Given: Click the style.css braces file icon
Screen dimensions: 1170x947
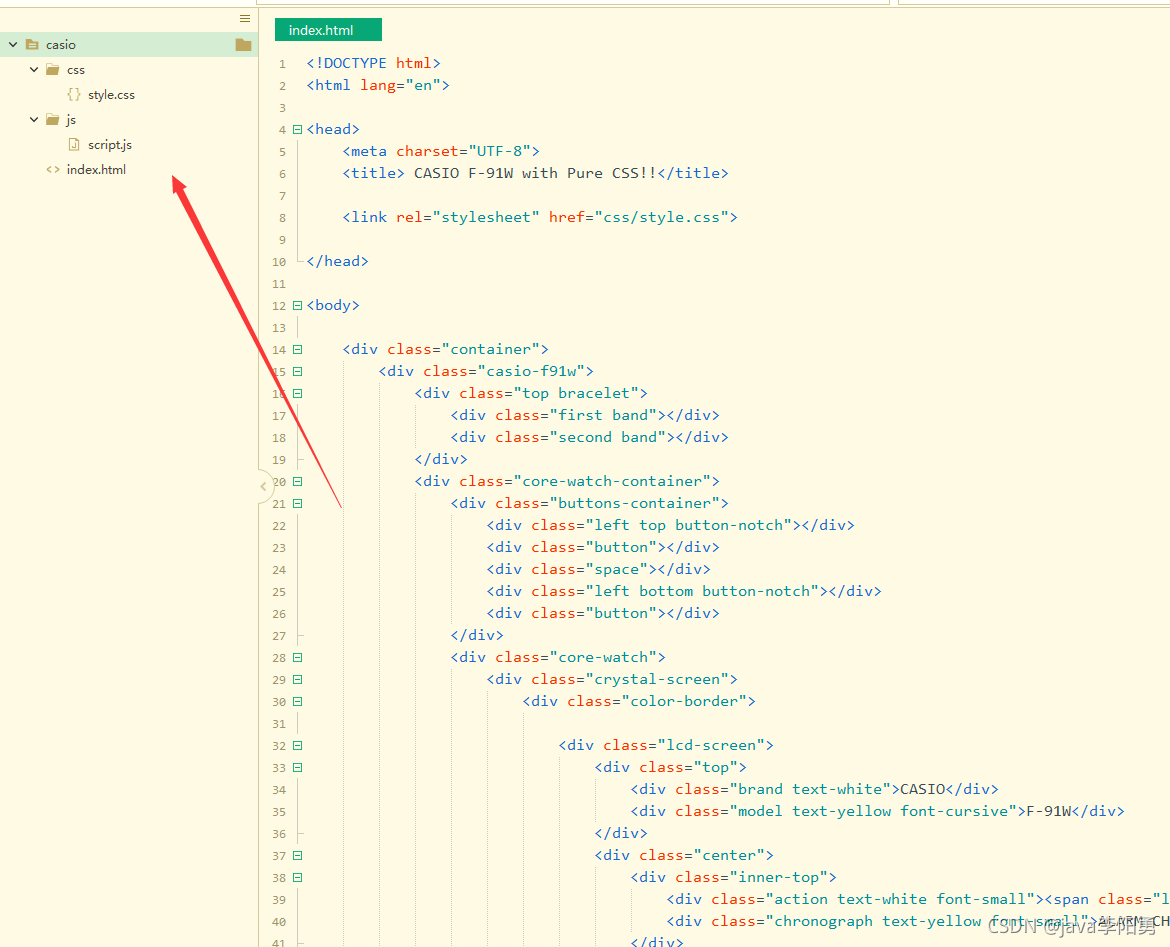Looking at the screenshot, I should [x=74, y=95].
